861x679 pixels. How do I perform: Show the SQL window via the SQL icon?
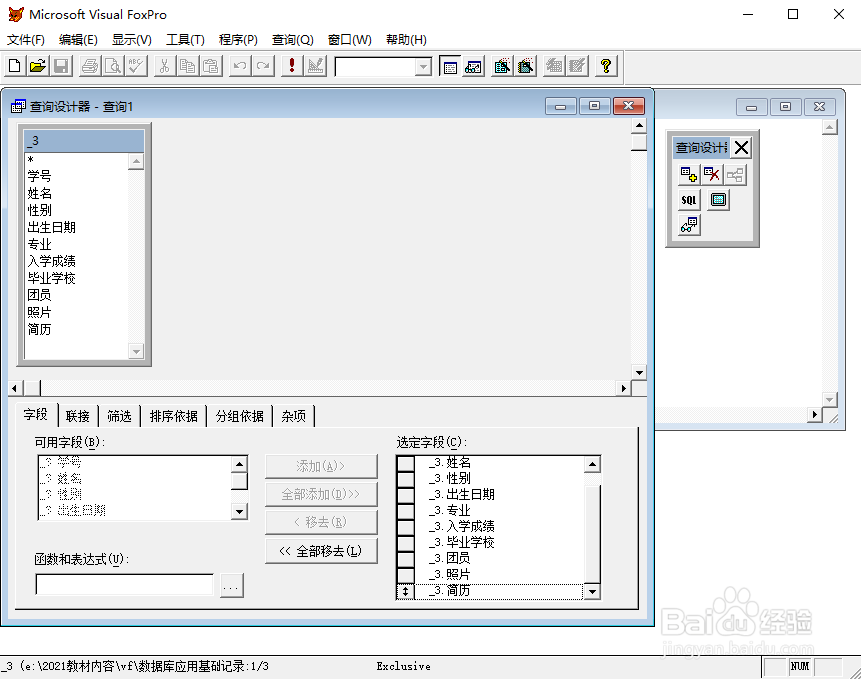pyautogui.click(x=689, y=200)
